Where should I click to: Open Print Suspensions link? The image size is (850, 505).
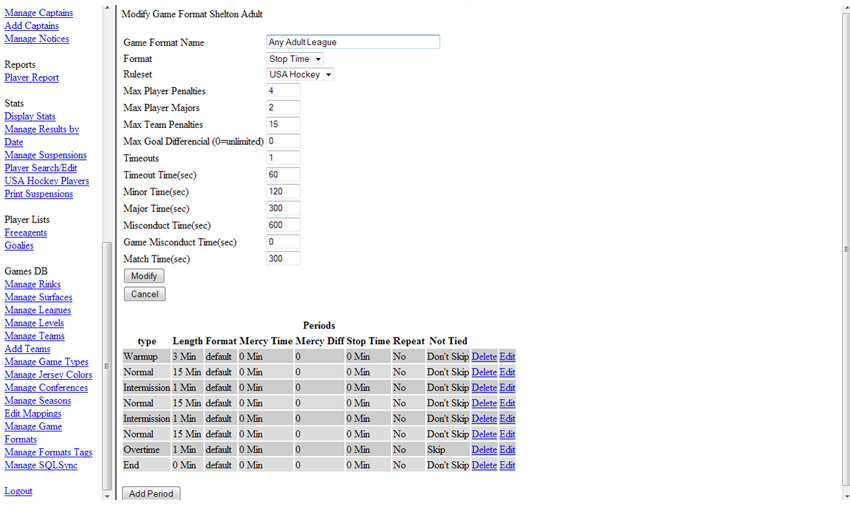(x=38, y=194)
